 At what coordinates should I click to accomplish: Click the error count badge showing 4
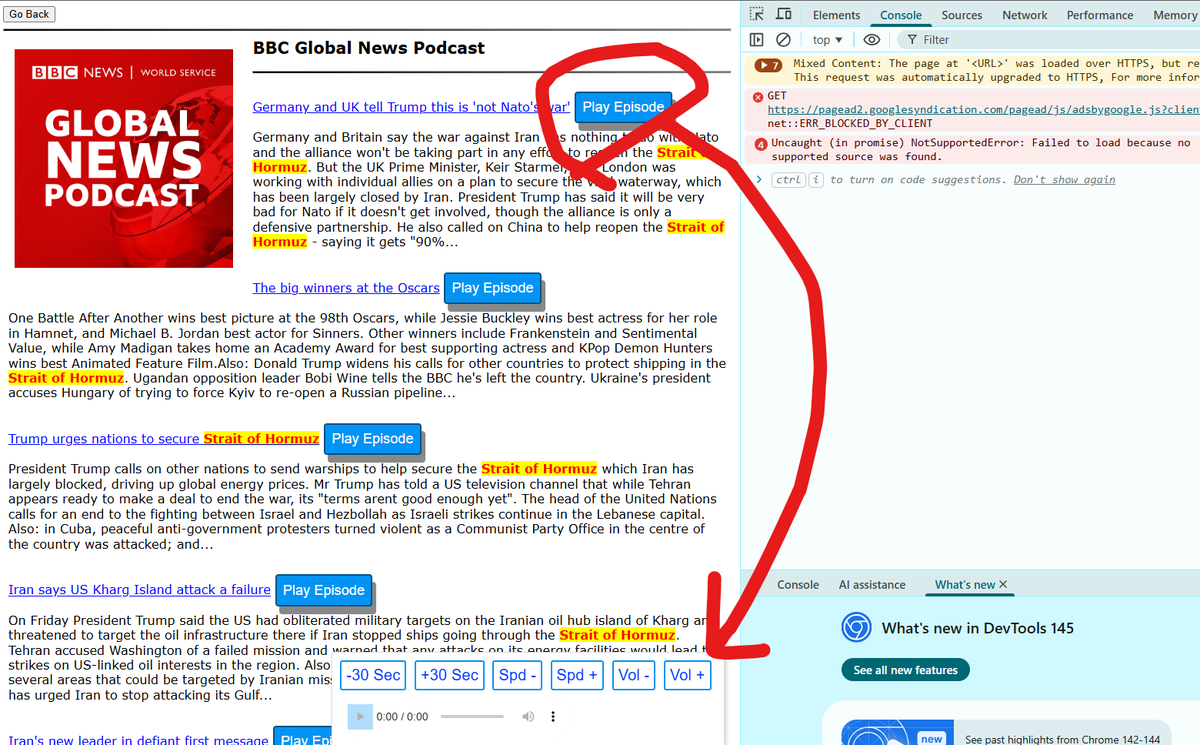point(762,143)
